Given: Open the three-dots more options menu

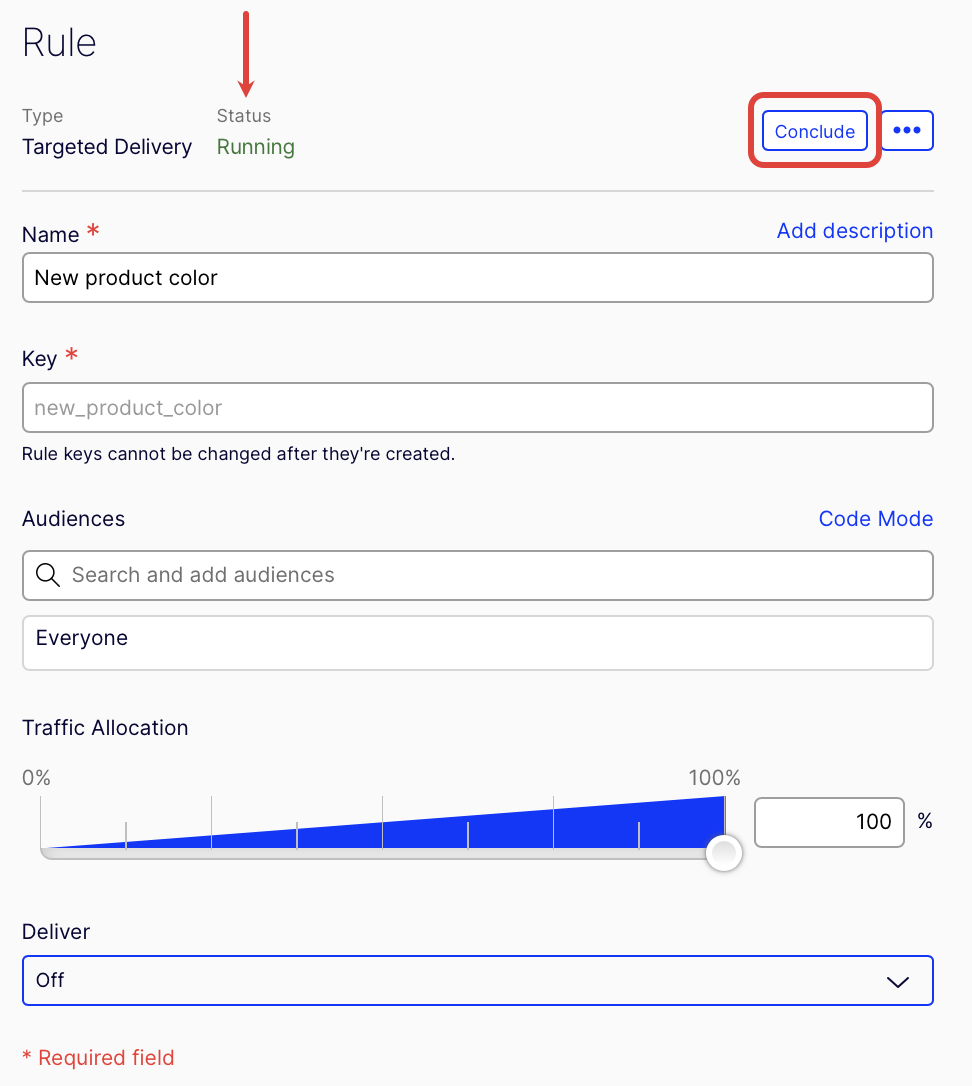Looking at the screenshot, I should click(x=907, y=130).
